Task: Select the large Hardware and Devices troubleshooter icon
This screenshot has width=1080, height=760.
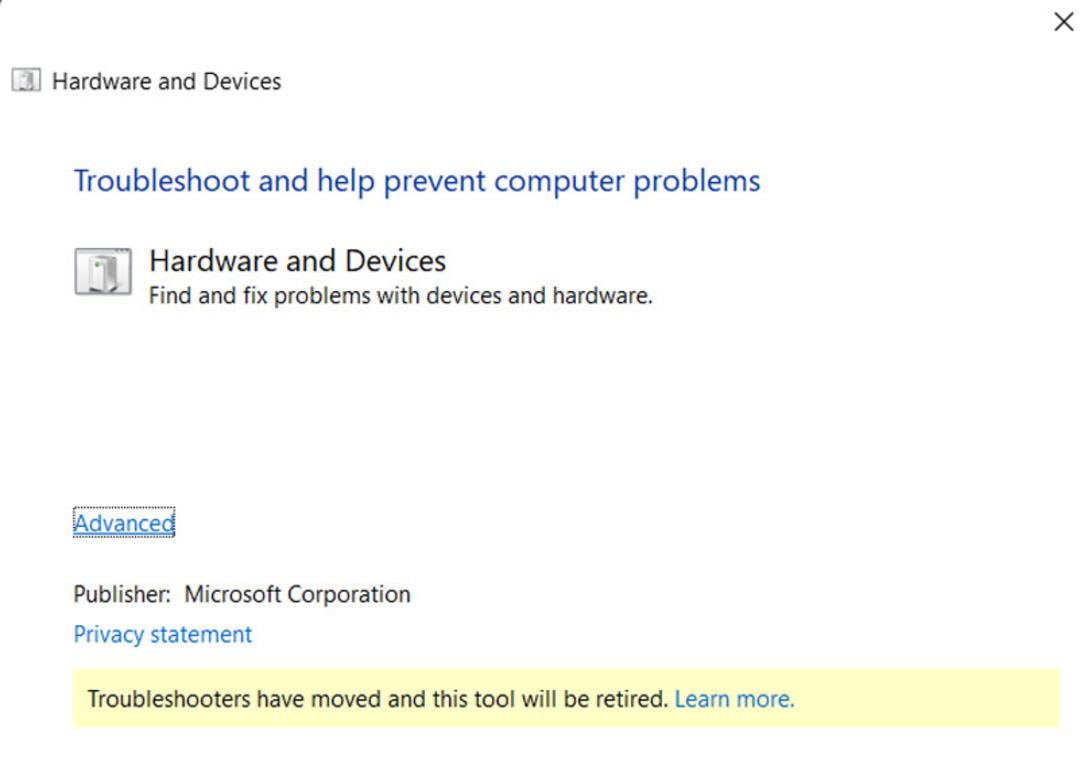Action: 103,271
